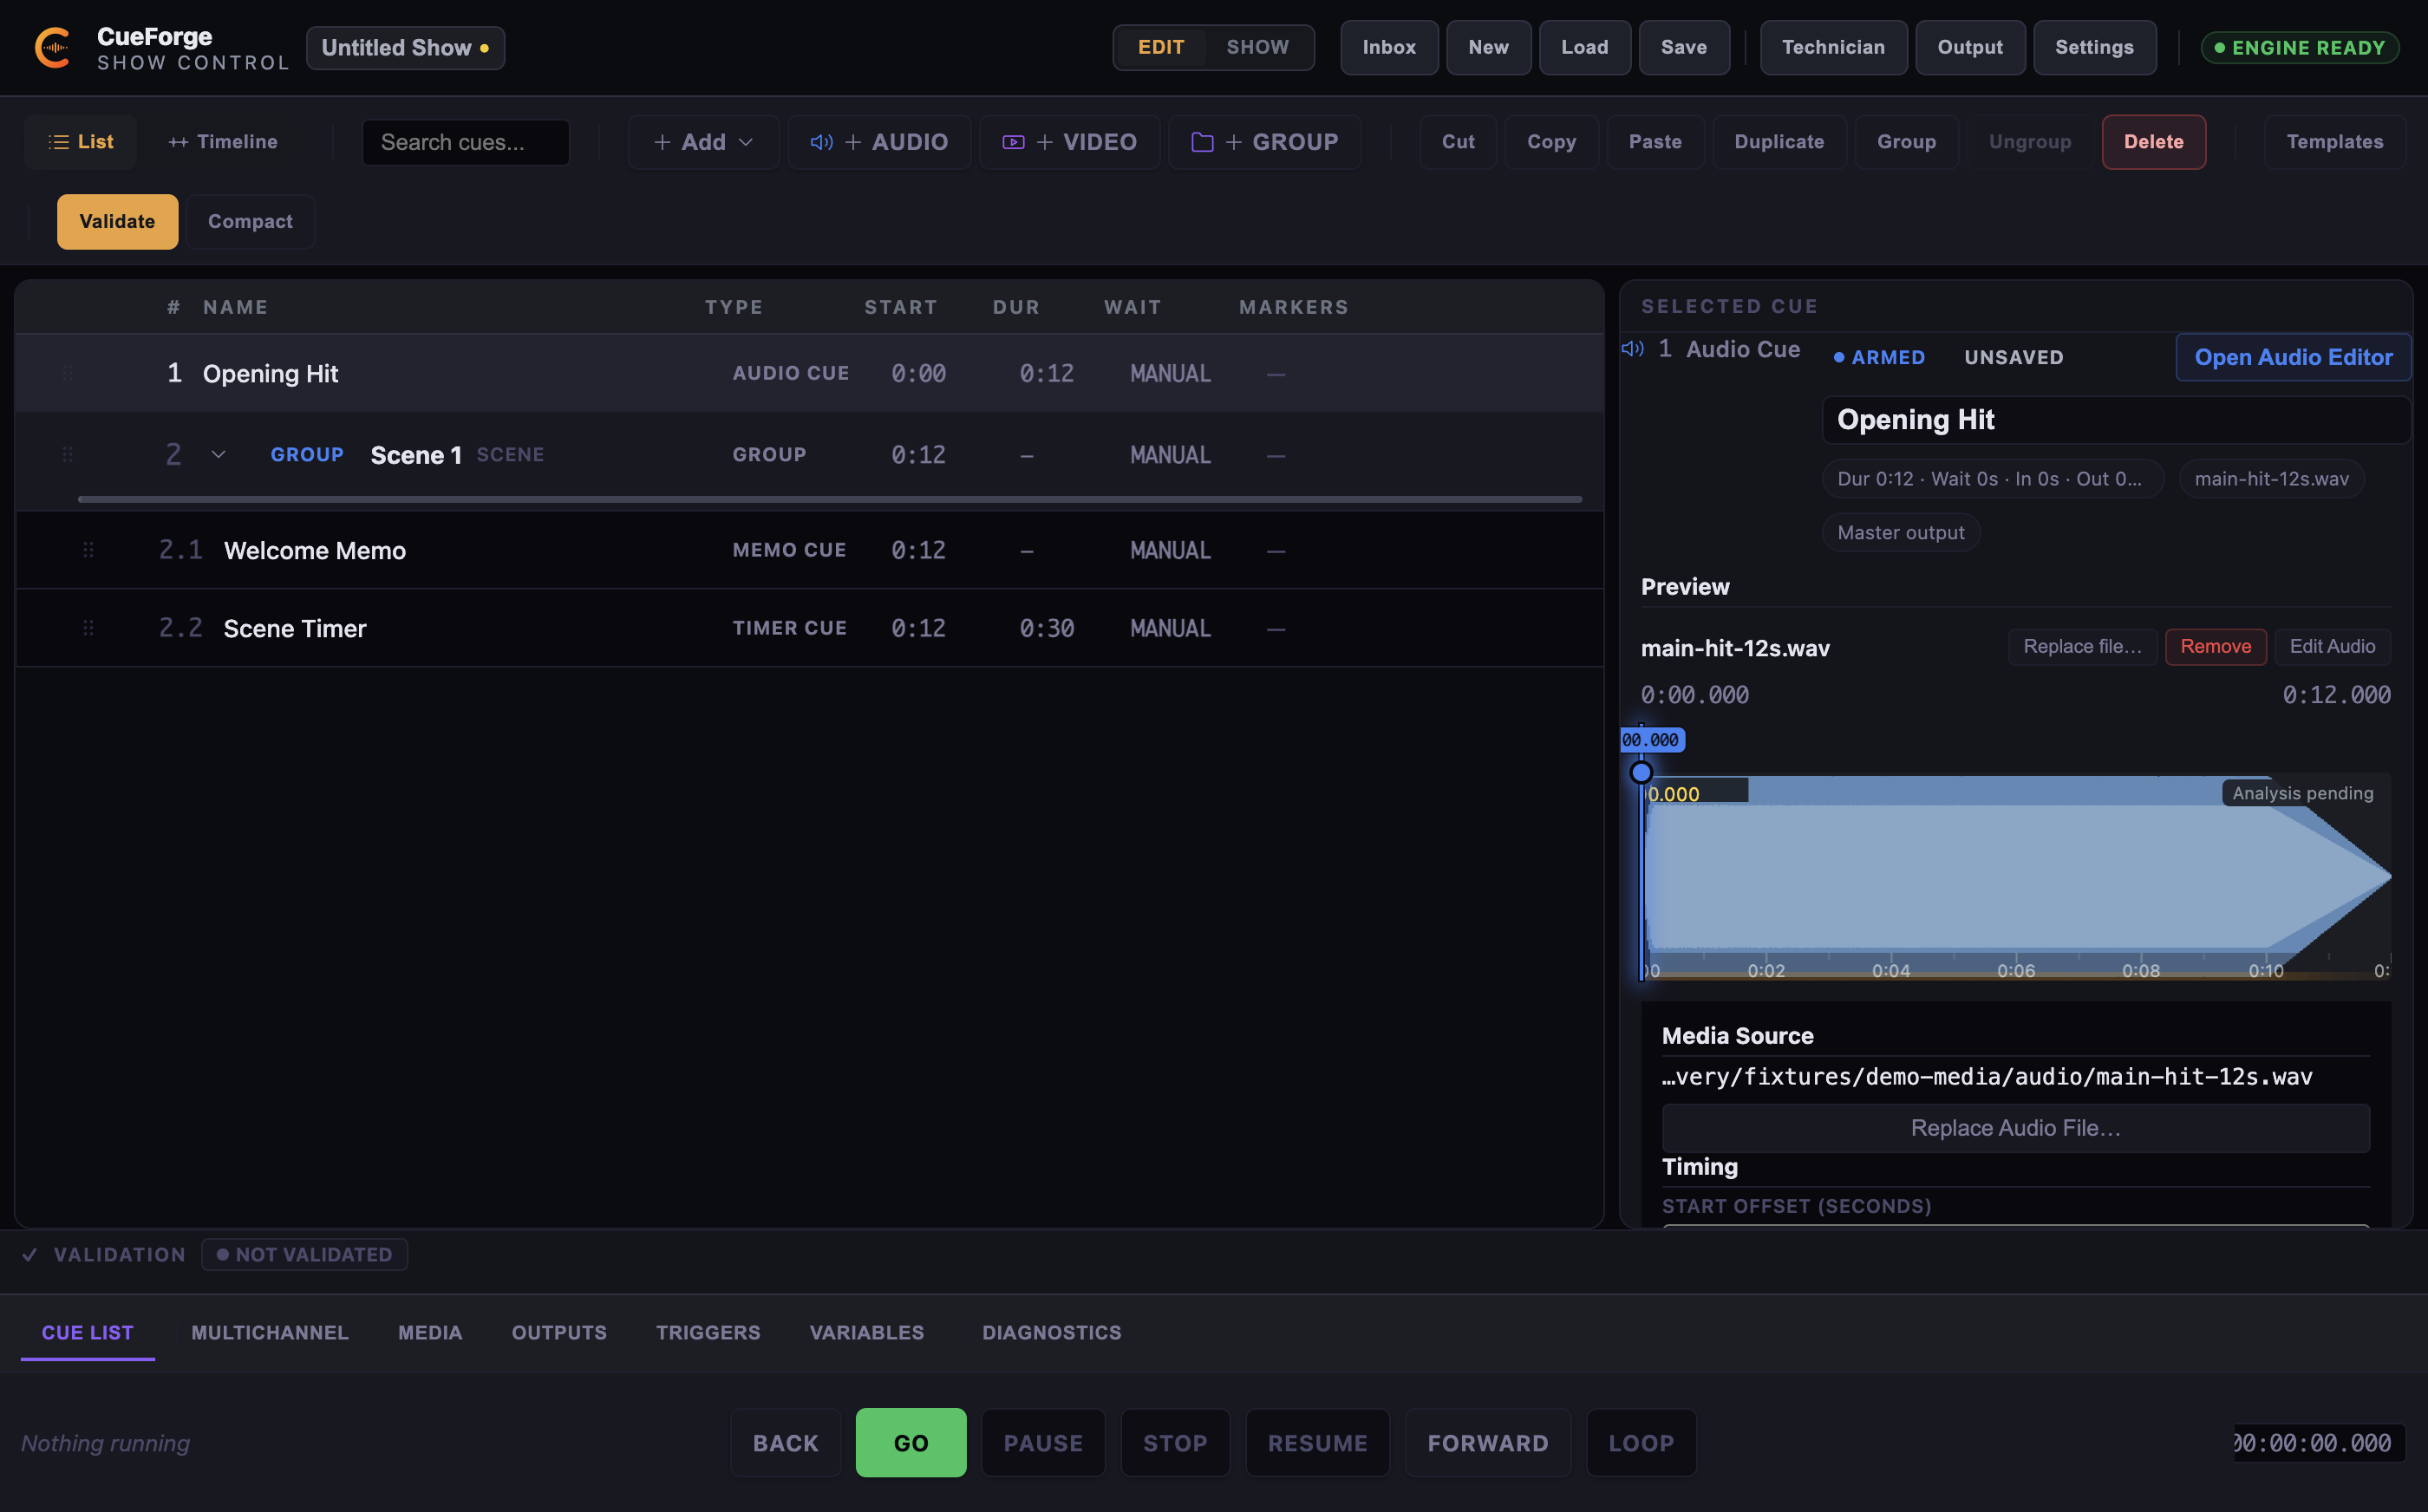Viewport: 2428px width, 1512px height.
Task: Click the drag handle for Welcome Memo row
Action: (x=88, y=550)
